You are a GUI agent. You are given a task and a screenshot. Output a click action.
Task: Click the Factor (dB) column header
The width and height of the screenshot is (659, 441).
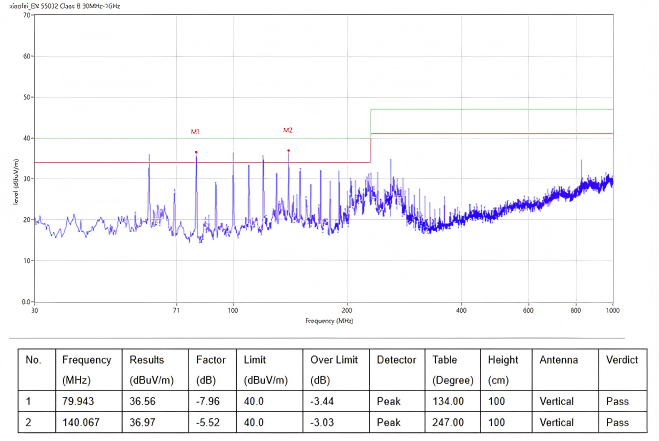click(212, 370)
